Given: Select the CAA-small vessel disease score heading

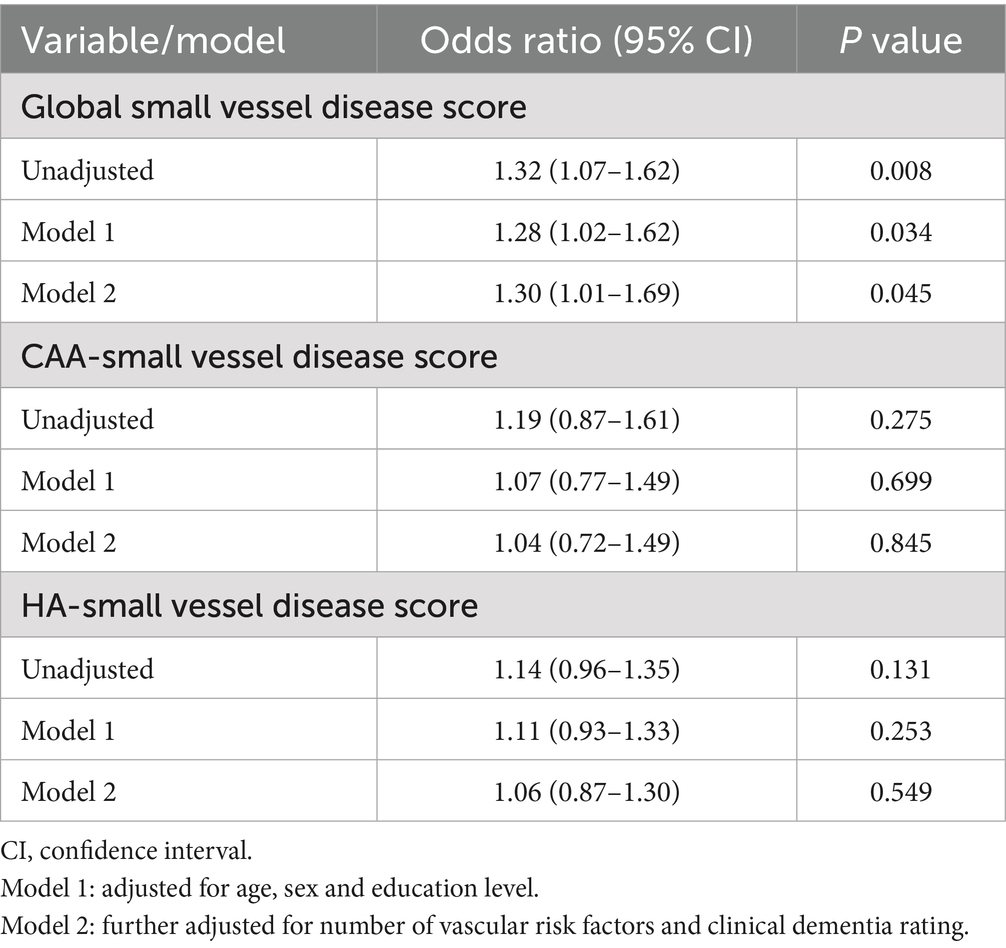Looking at the screenshot, I should (x=259, y=356).
